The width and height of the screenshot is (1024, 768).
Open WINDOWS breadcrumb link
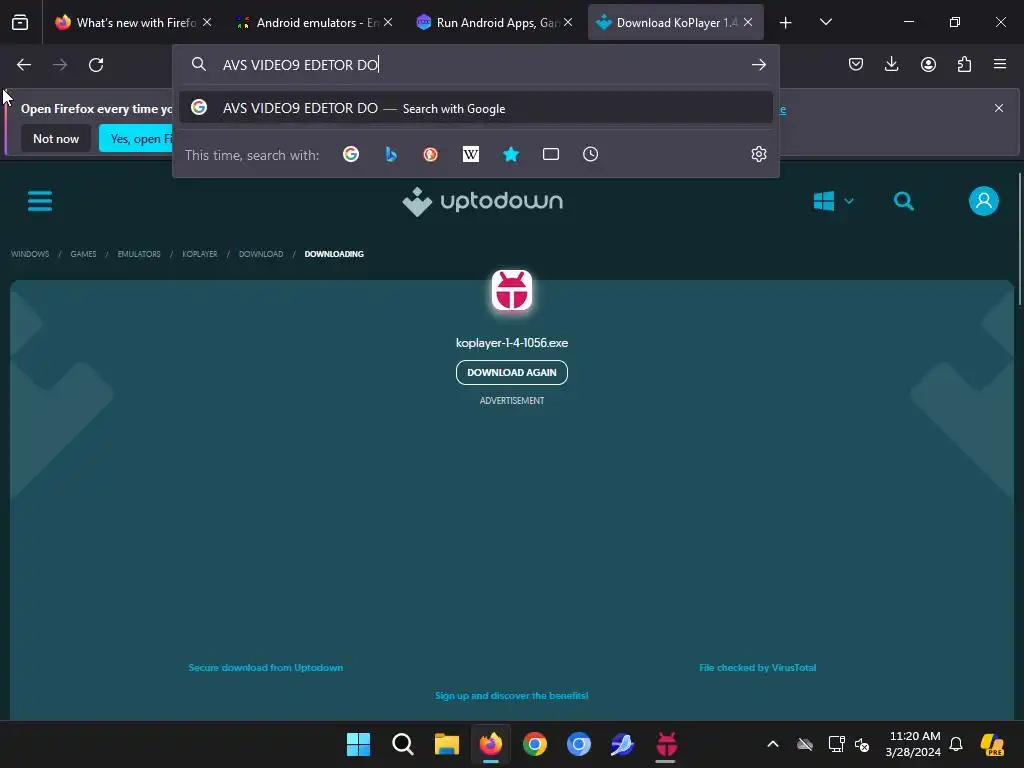(x=30, y=254)
